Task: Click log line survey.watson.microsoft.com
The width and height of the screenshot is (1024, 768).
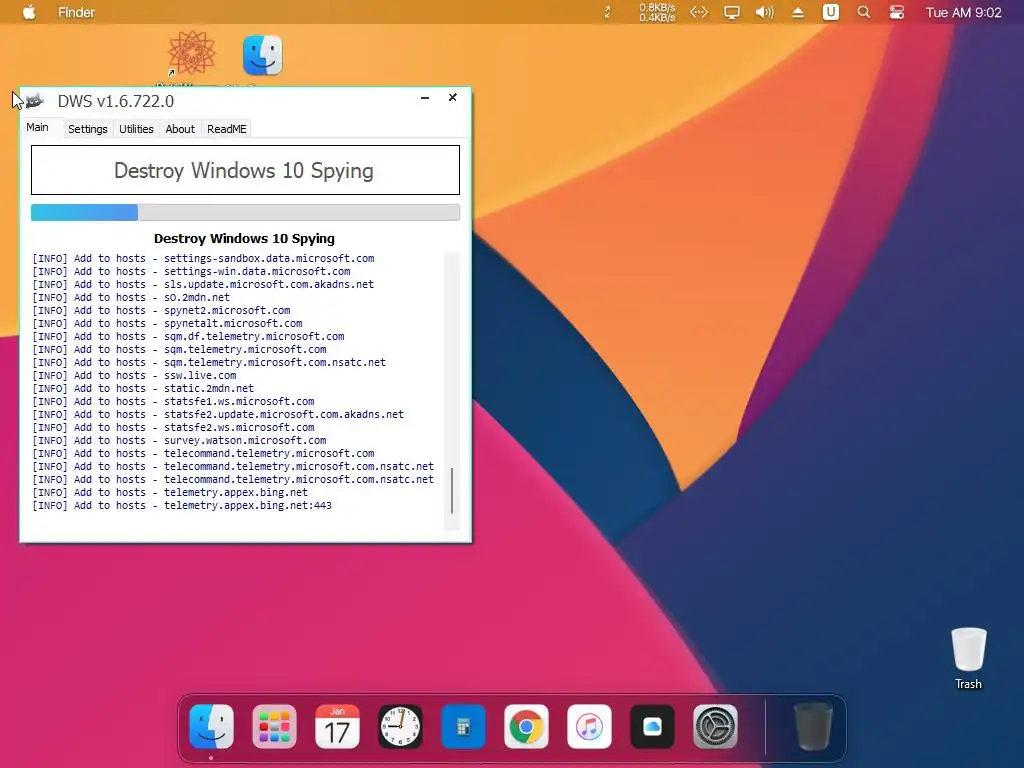Action: [180, 440]
